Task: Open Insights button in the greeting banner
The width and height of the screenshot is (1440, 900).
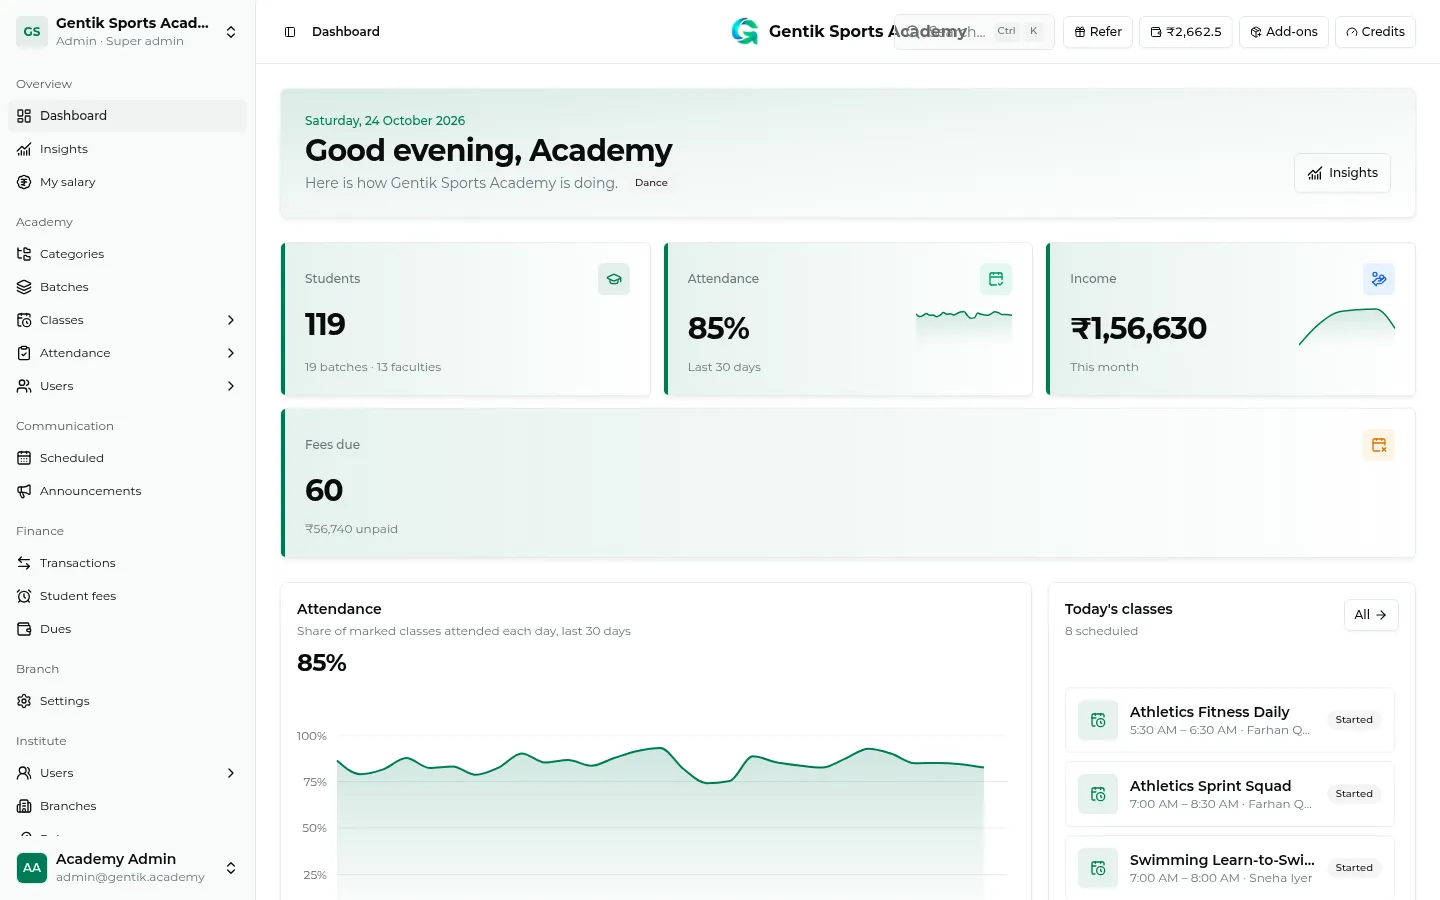Action: click(x=1342, y=173)
